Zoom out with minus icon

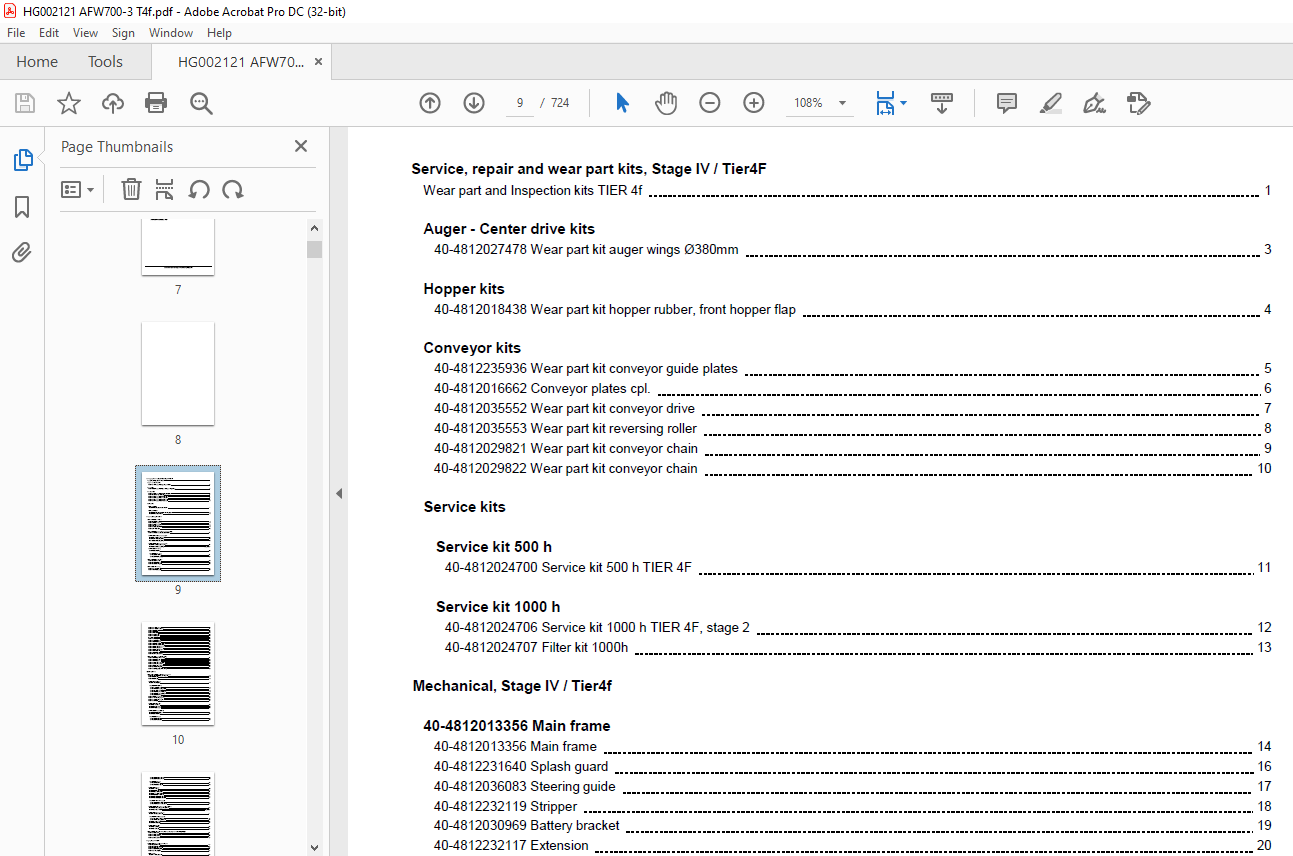[710, 103]
